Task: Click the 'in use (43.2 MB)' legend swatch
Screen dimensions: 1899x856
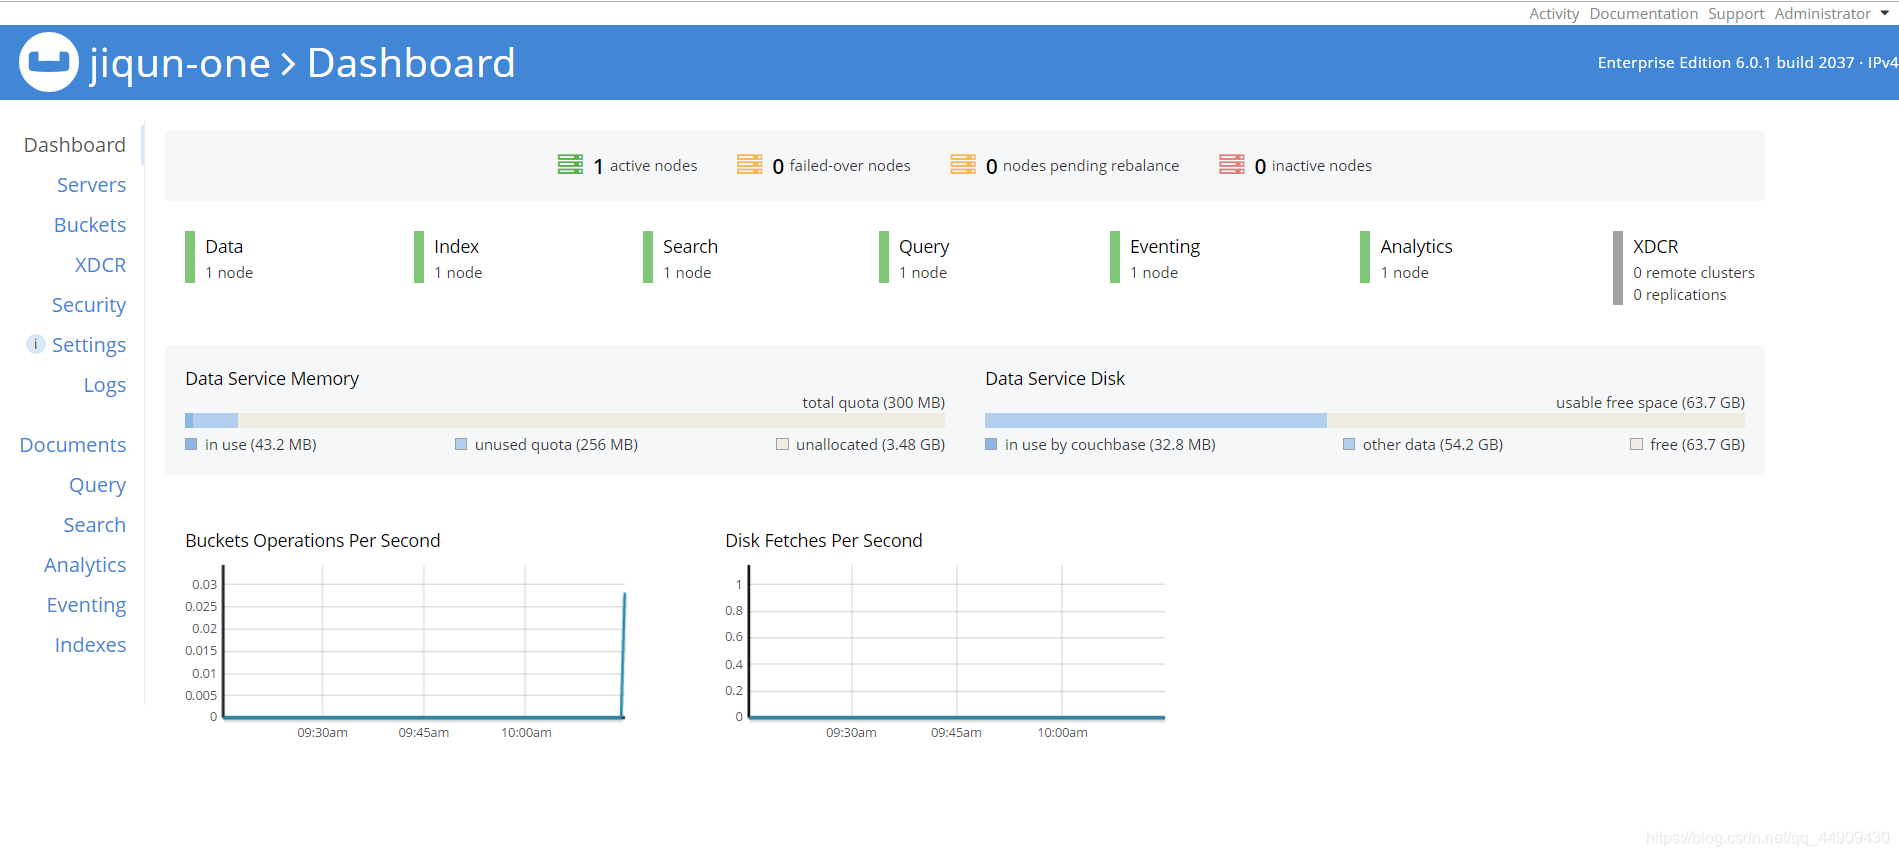Action: coord(191,444)
